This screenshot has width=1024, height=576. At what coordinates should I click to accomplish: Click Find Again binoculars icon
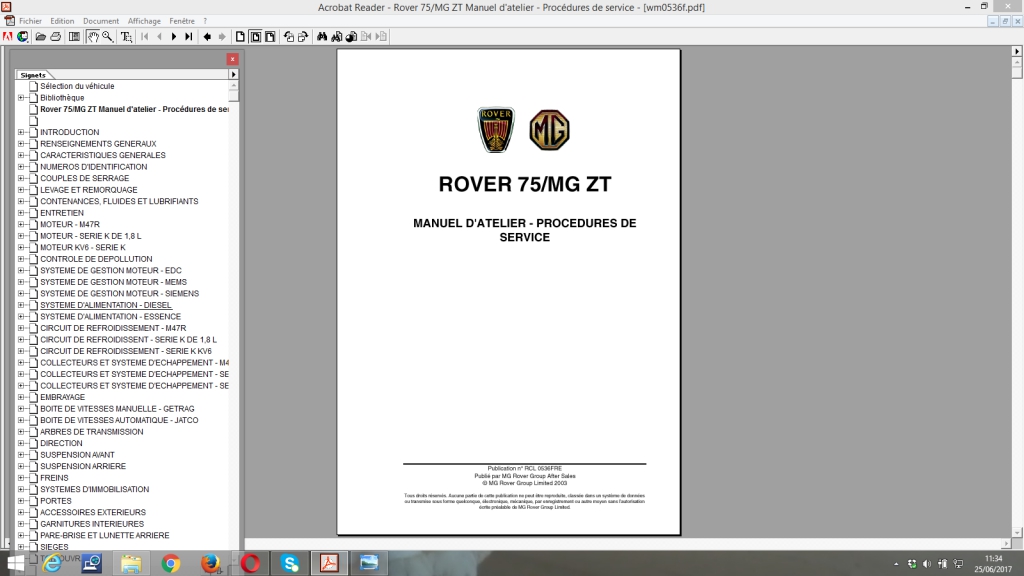click(x=336, y=37)
